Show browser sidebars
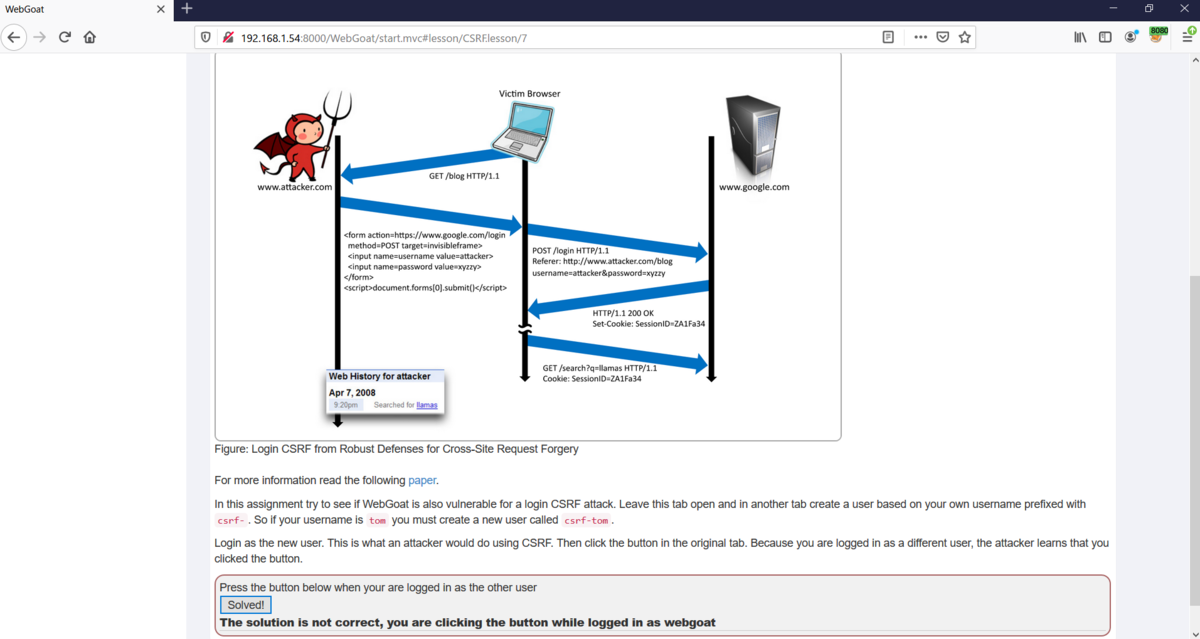1200x639 pixels. coord(1105,37)
